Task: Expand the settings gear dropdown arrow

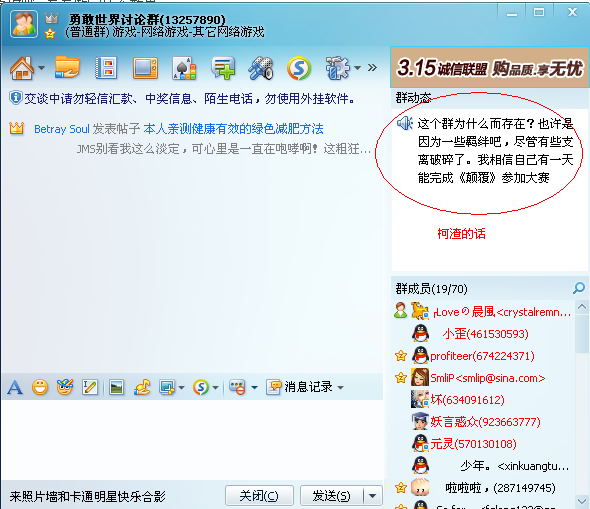Action: (357, 68)
